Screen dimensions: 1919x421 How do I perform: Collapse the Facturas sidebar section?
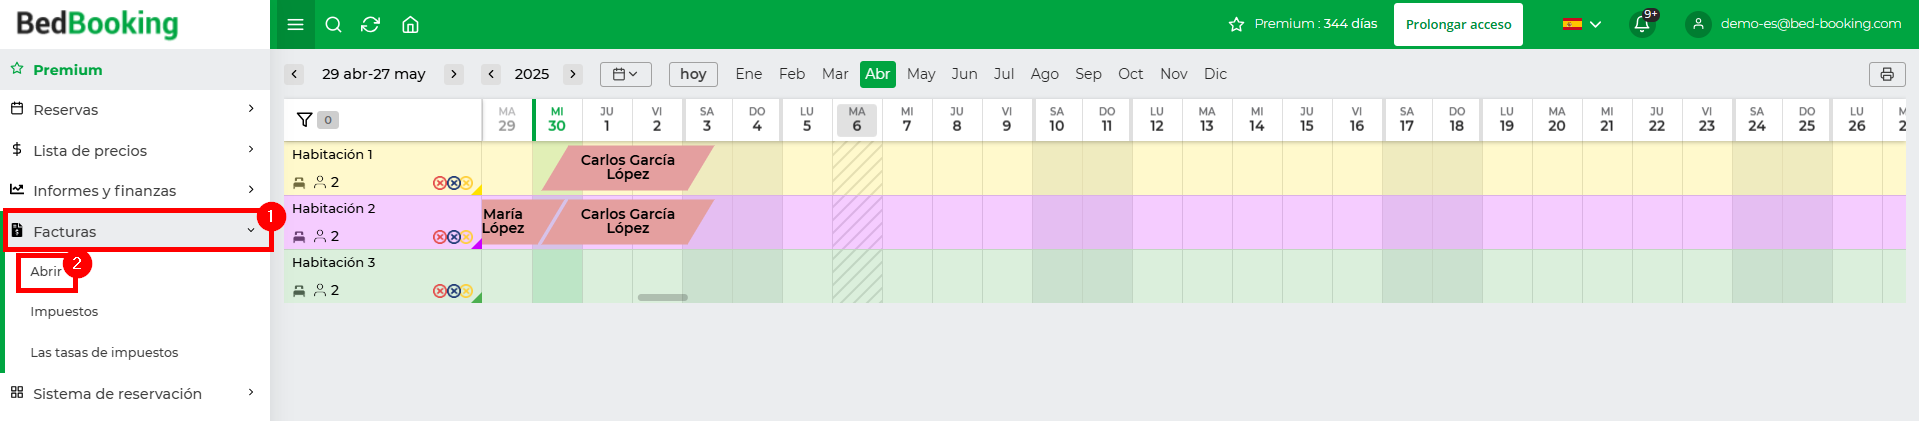pos(135,231)
